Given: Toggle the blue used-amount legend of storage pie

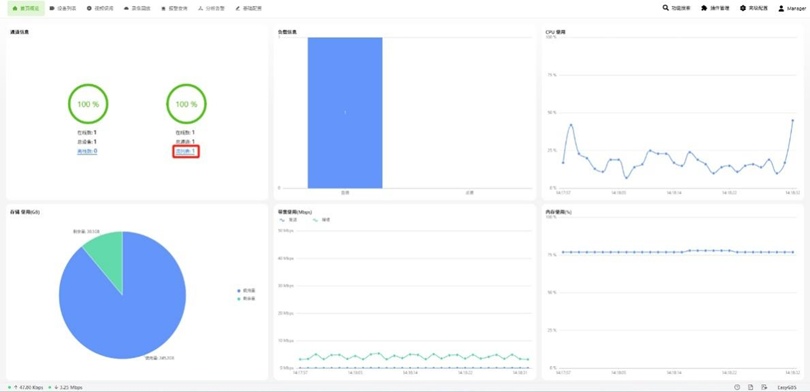Looking at the screenshot, I should tap(246, 291).
